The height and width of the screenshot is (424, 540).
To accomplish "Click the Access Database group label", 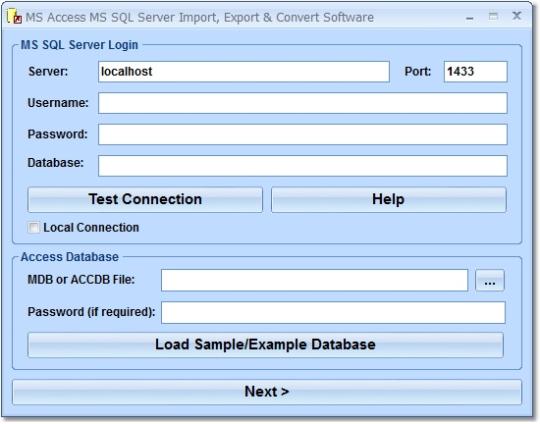I will 70,257.
